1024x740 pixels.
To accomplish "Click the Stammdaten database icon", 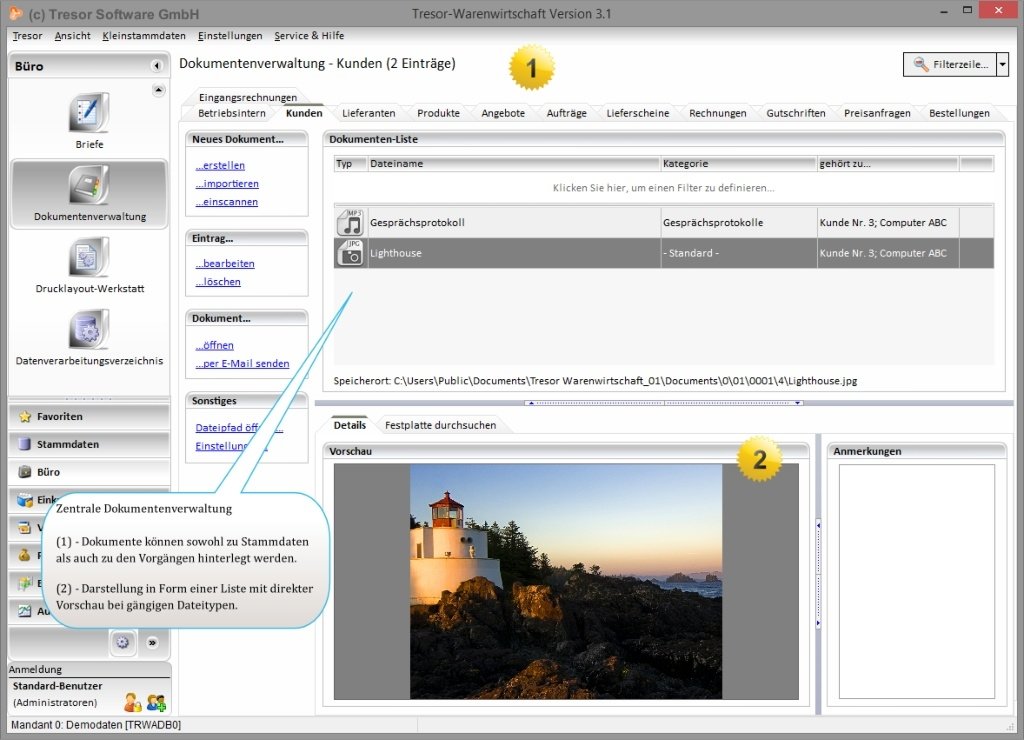I will (x=25, y=444).
